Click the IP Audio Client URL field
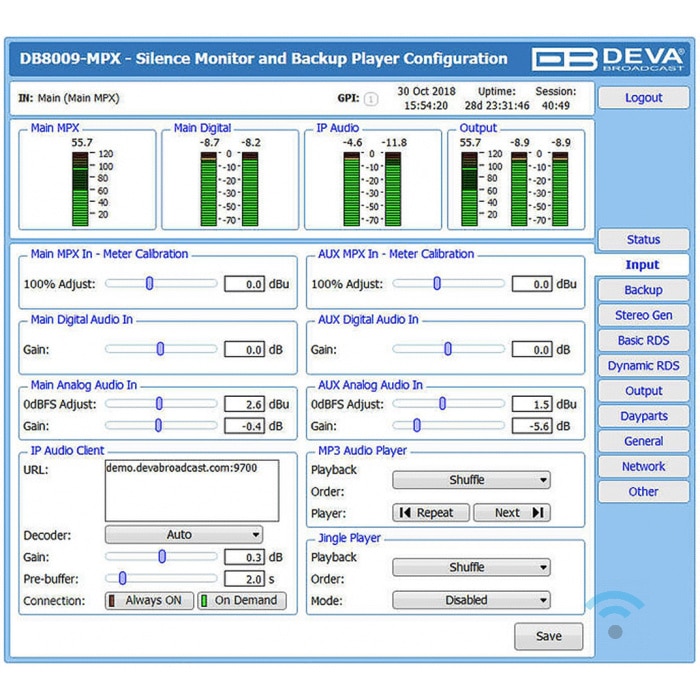The width and height of the screenshot is (700, 700). coord(191,490)
